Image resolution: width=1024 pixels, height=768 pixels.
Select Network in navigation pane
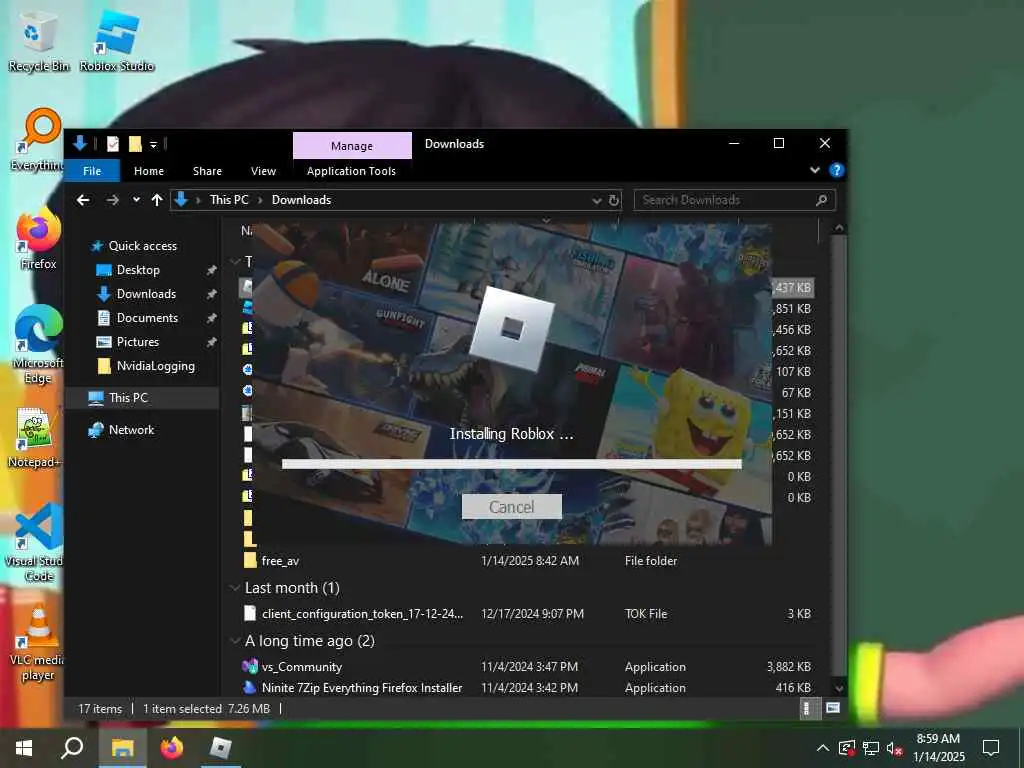coord(131,430)
